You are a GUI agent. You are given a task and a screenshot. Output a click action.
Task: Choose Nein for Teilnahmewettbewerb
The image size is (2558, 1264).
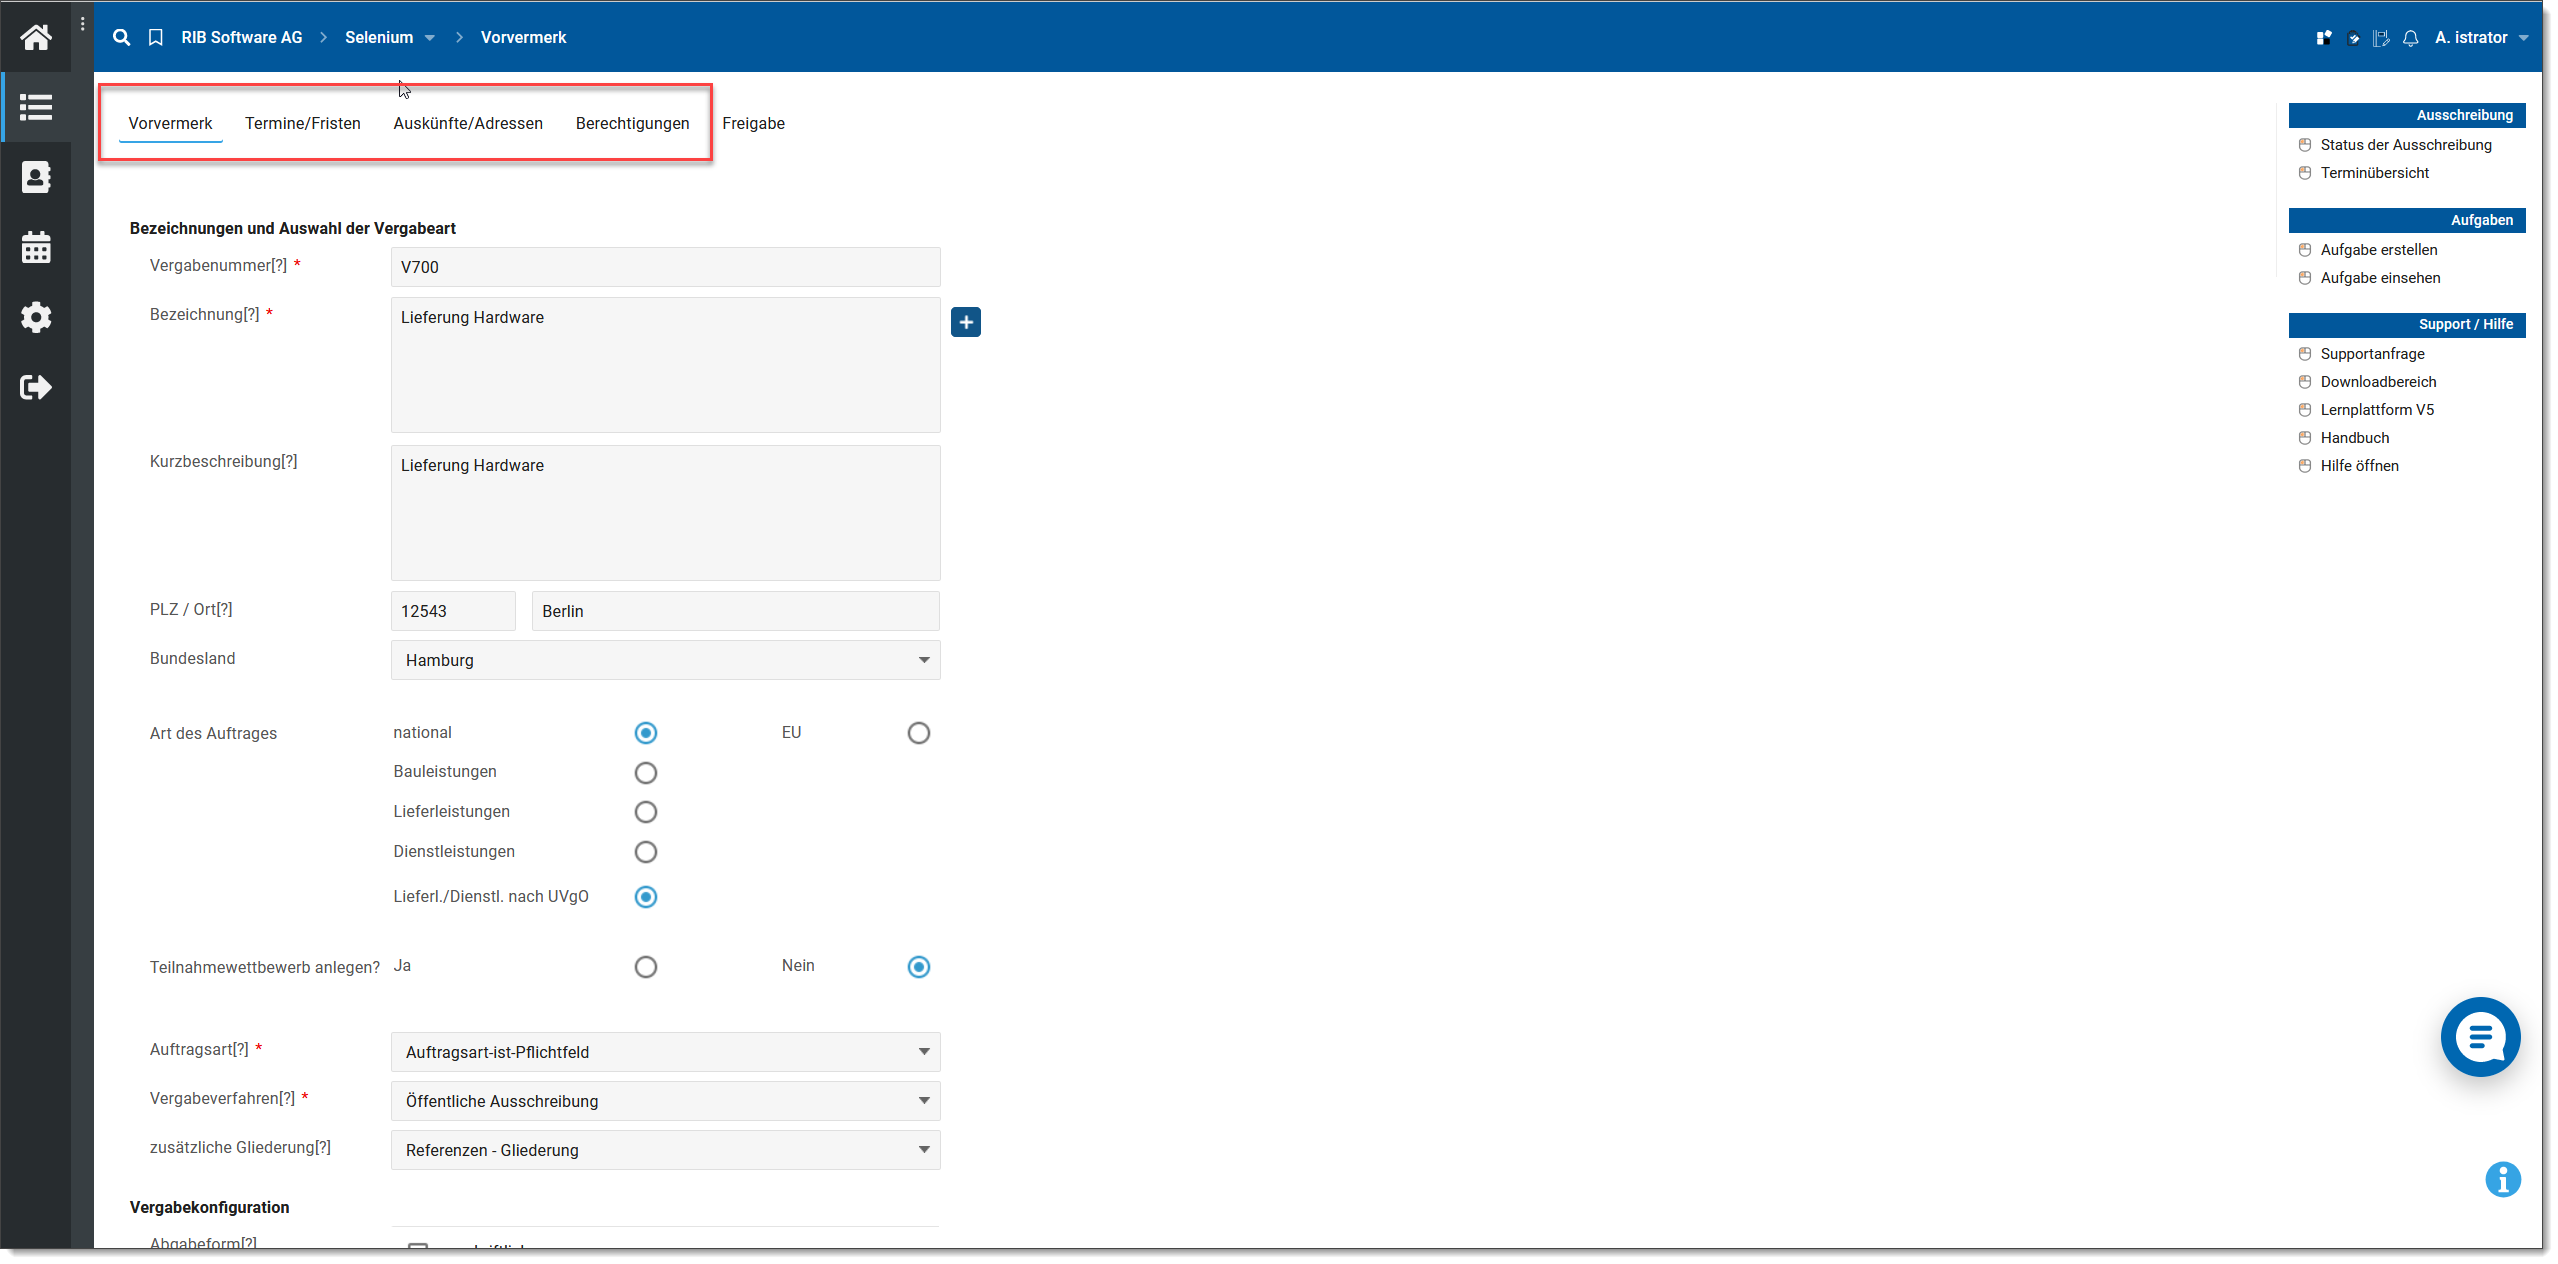pyautogui.click(x=919, y=967)
